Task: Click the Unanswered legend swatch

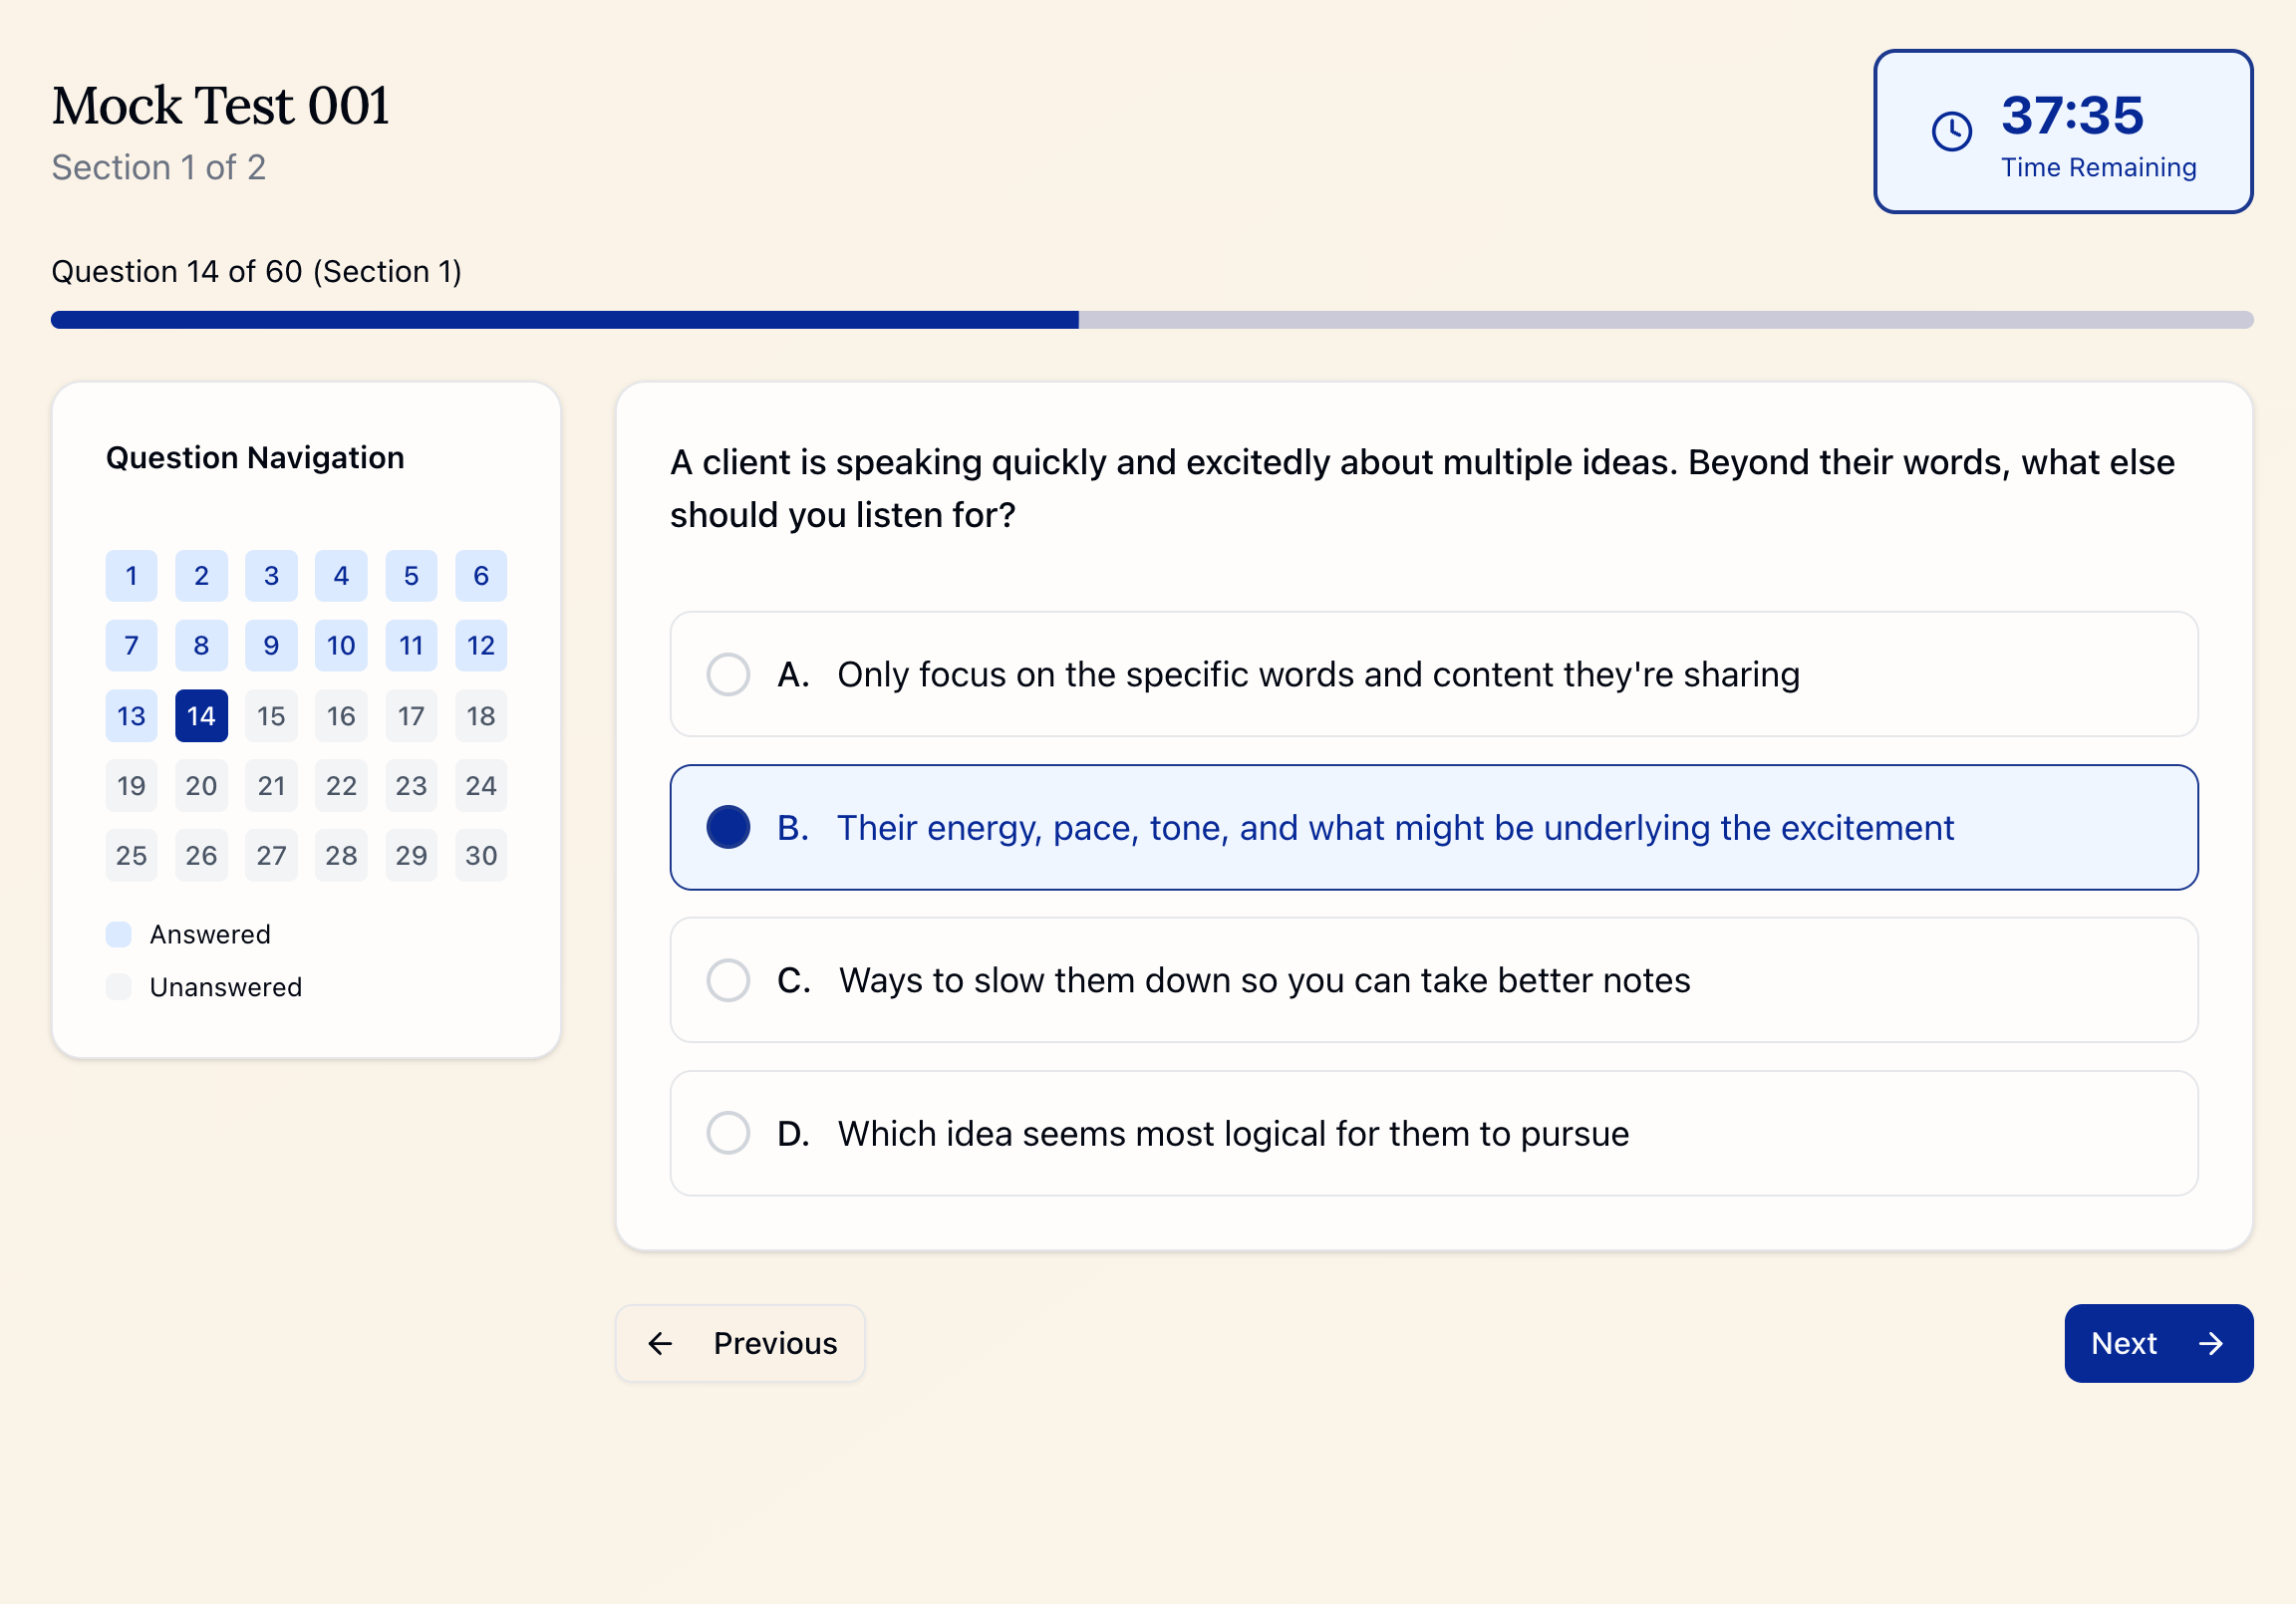Action: click(x=118, y=986)
